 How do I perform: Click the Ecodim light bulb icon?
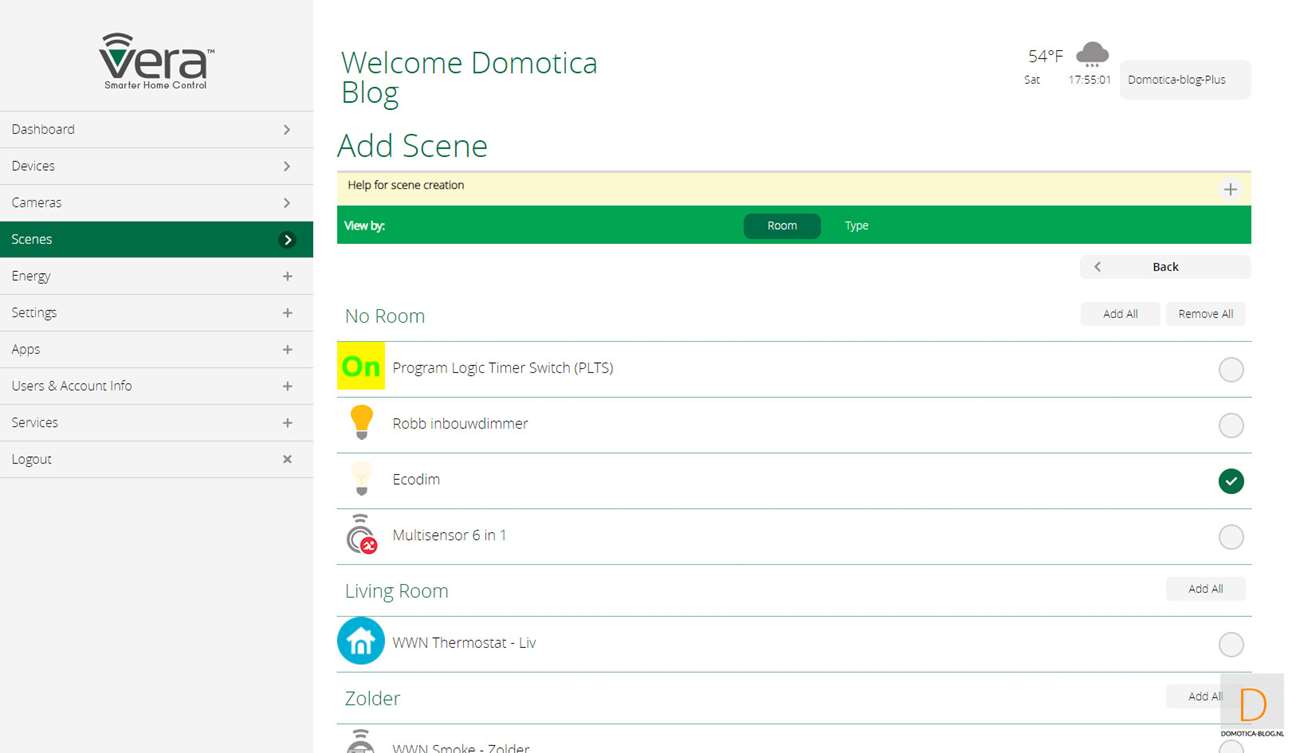[361, 479]
